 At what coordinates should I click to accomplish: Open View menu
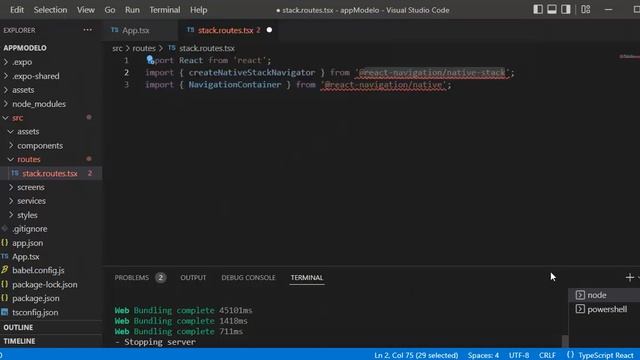tap(86, 10)
